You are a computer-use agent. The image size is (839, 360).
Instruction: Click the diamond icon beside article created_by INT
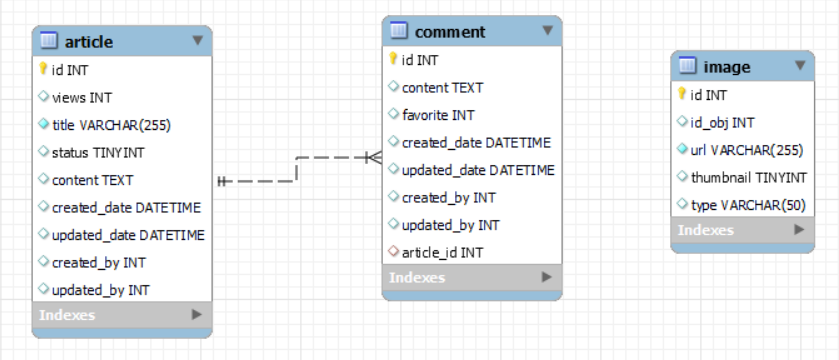[43, 262]
